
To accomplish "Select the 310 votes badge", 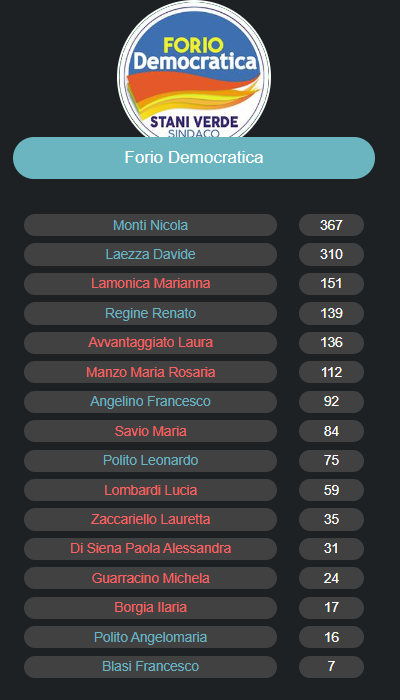I will [x=331, y=254].
